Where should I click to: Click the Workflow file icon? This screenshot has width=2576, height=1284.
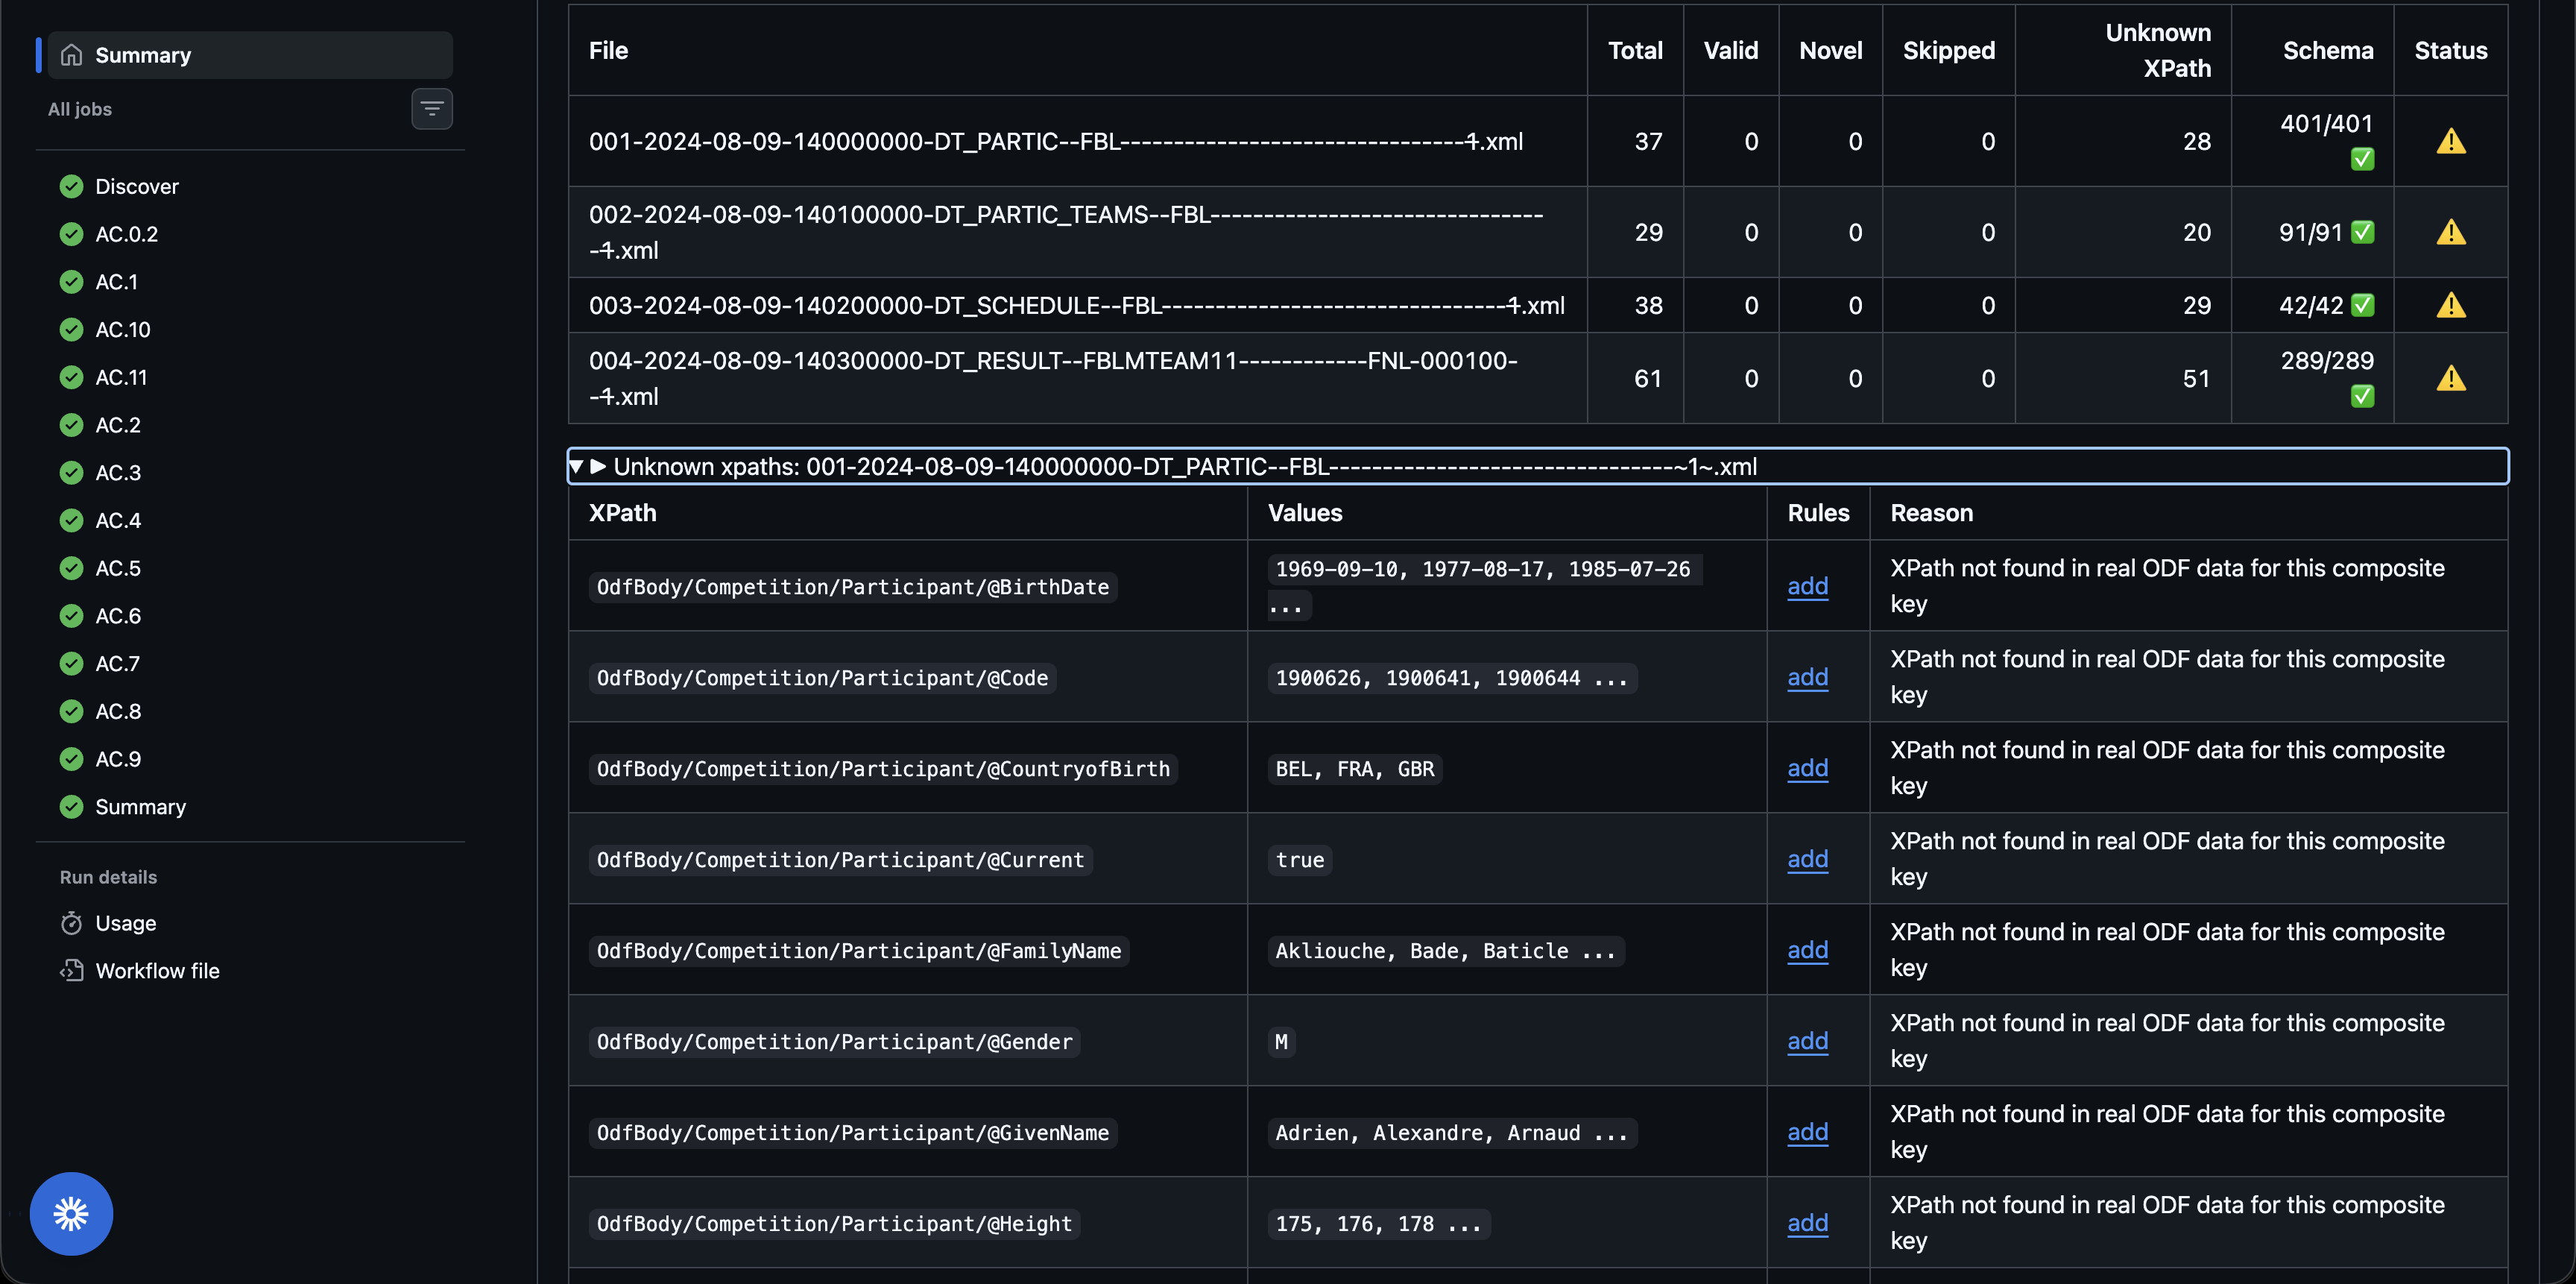[71, 971]
